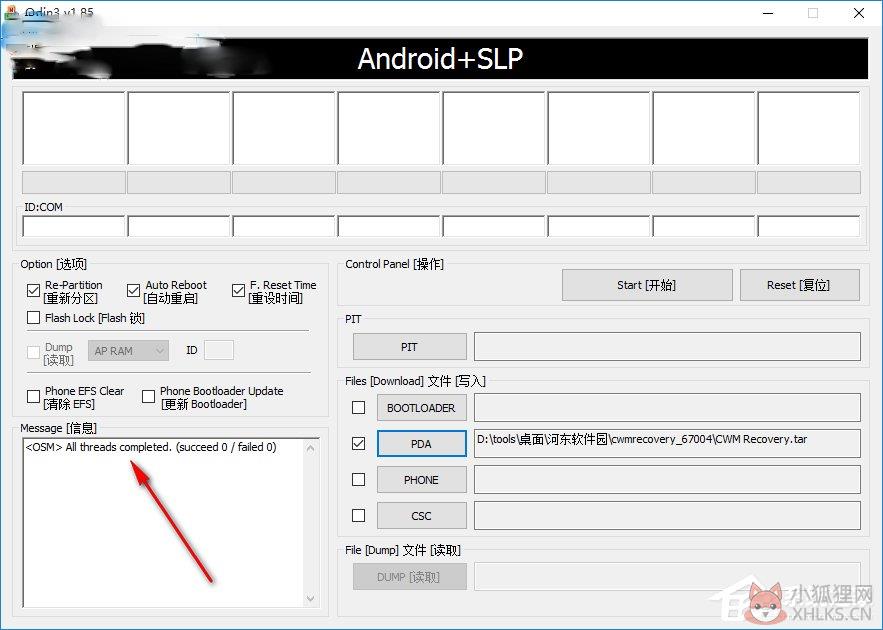Click the CSC file path field
Viewport: 883px width, 630px height.
pyautogui.click(x=667, y=516)
